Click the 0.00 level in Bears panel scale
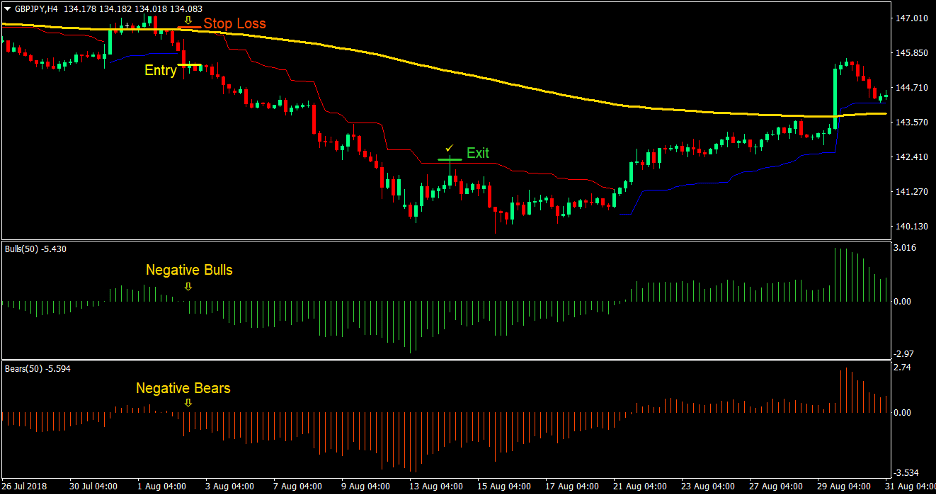Viewport: 936px width, 494px height. tap(903, 412)
